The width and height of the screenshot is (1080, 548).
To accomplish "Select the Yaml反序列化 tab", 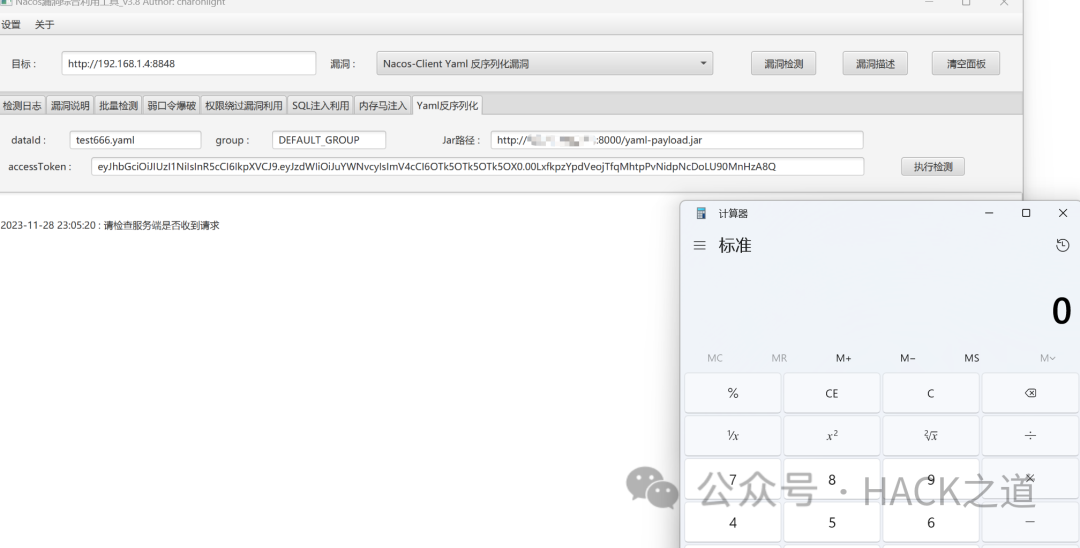I will pyautogui.click(x=447, y=105).
